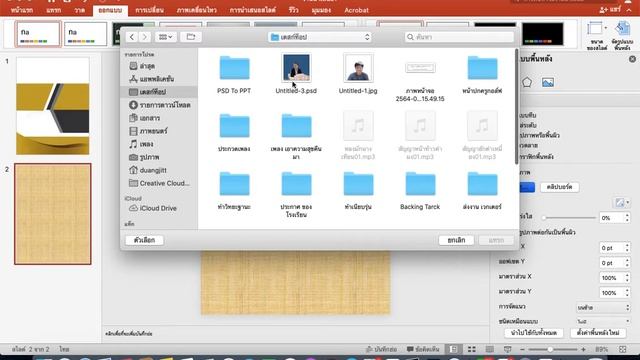Click the ตัวเลือก (Options) button
The image size is (640, 360).
144,240
